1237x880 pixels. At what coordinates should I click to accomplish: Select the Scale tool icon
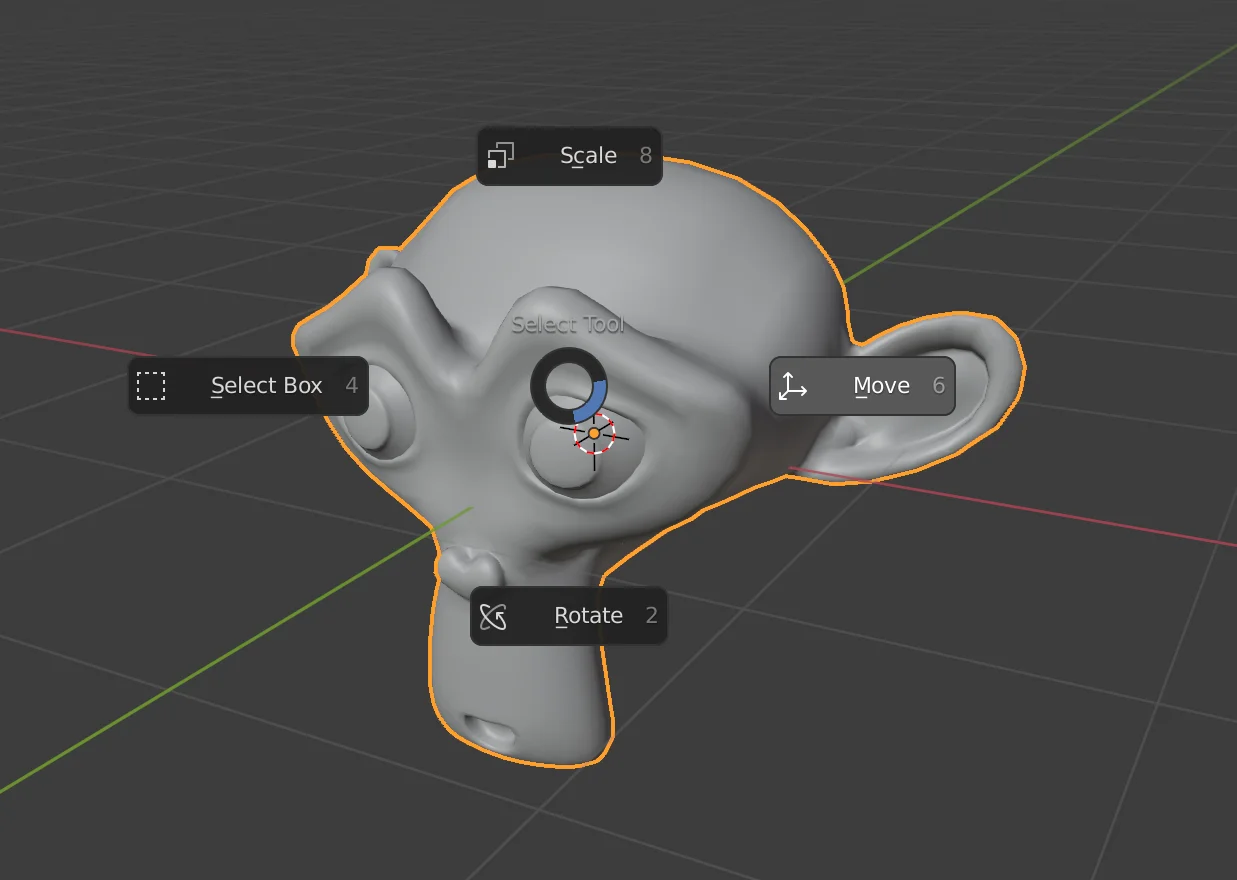[500, 155]
